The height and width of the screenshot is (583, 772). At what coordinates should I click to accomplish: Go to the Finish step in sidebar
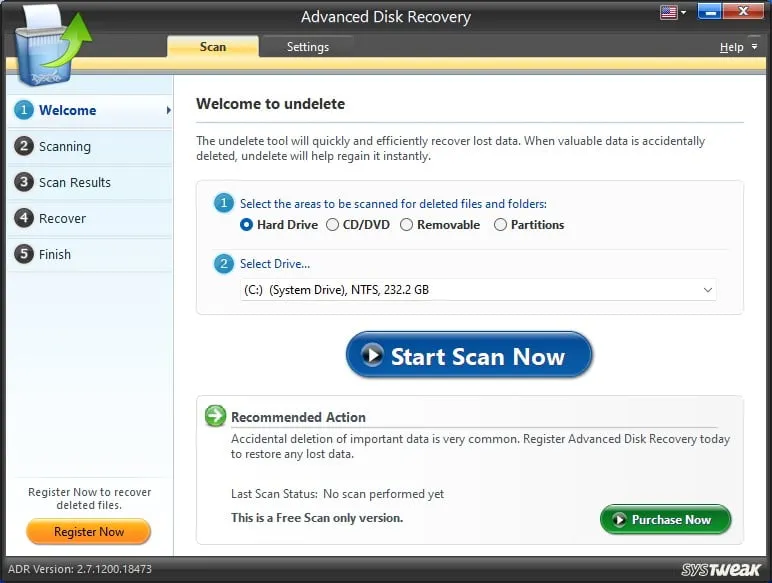90,254
